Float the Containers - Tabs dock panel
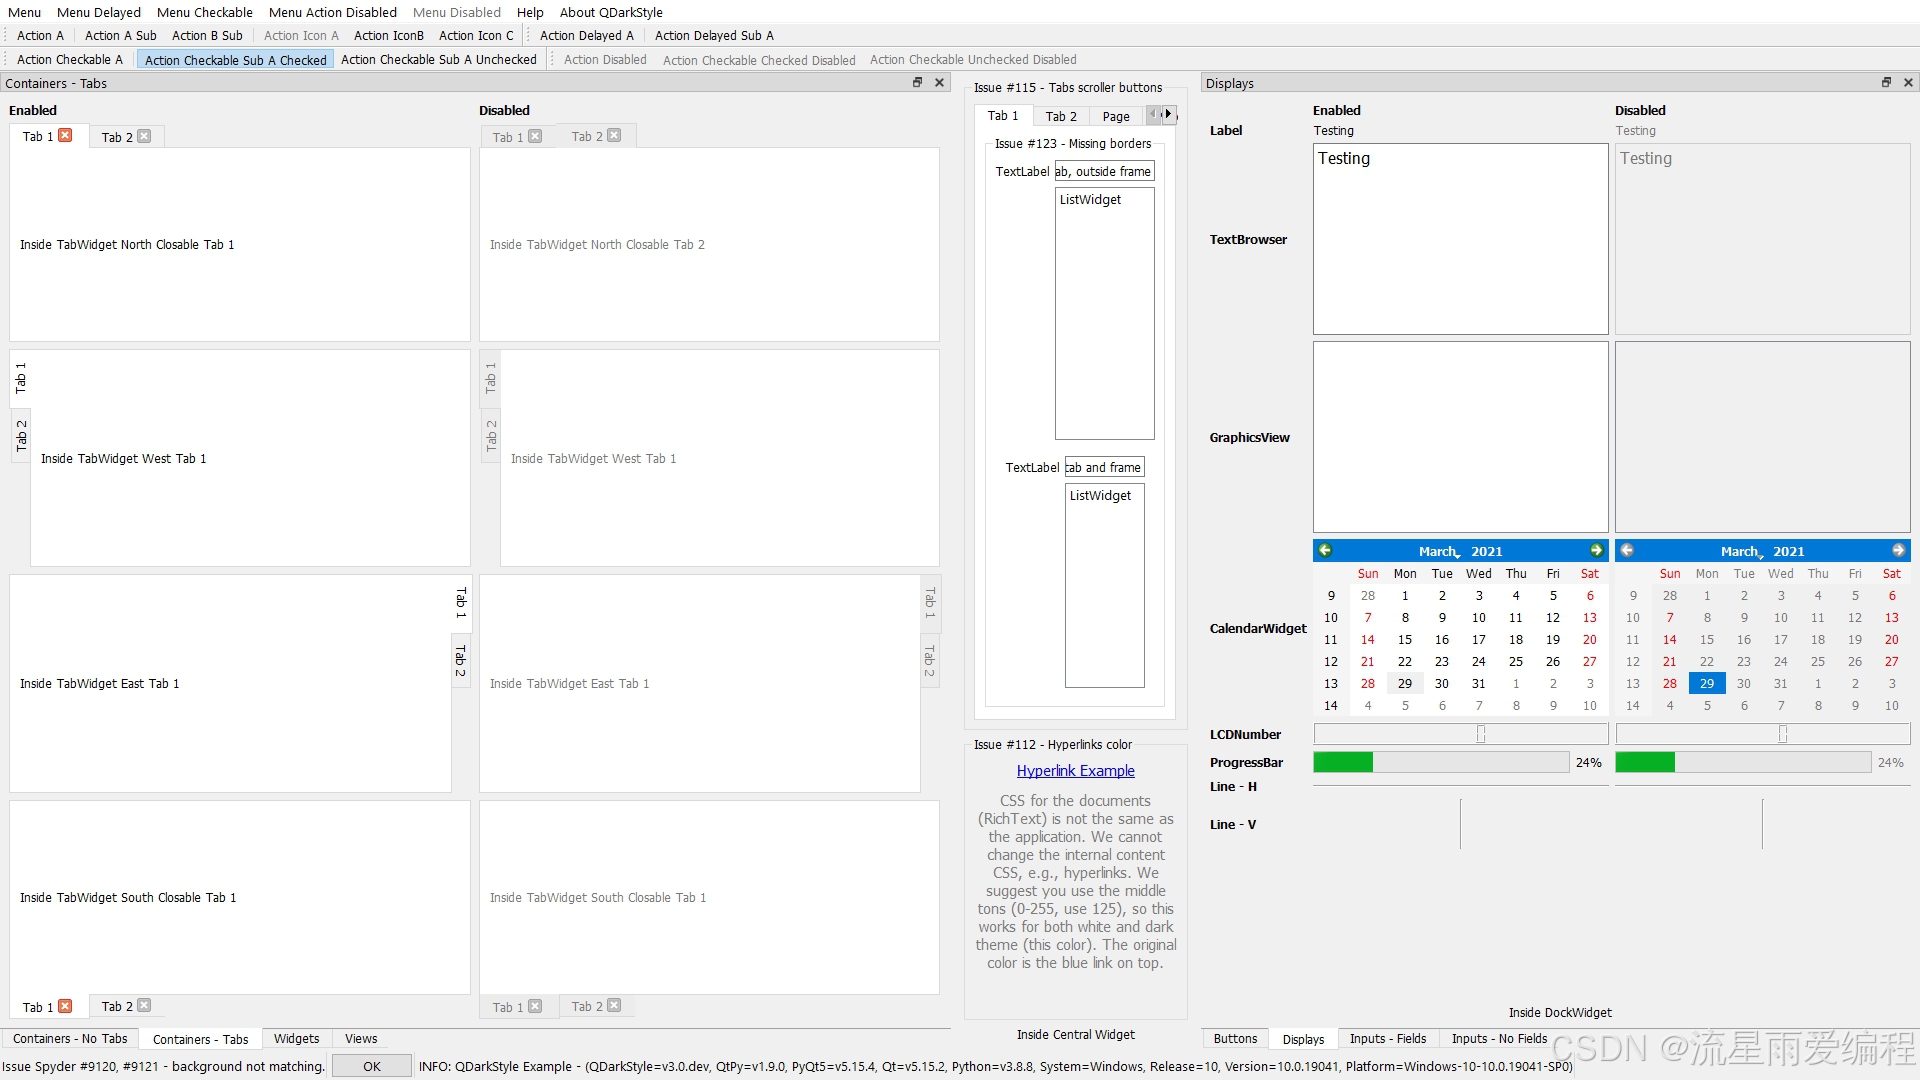This screenshot has height=1080, width=1920. coord(917,83)
